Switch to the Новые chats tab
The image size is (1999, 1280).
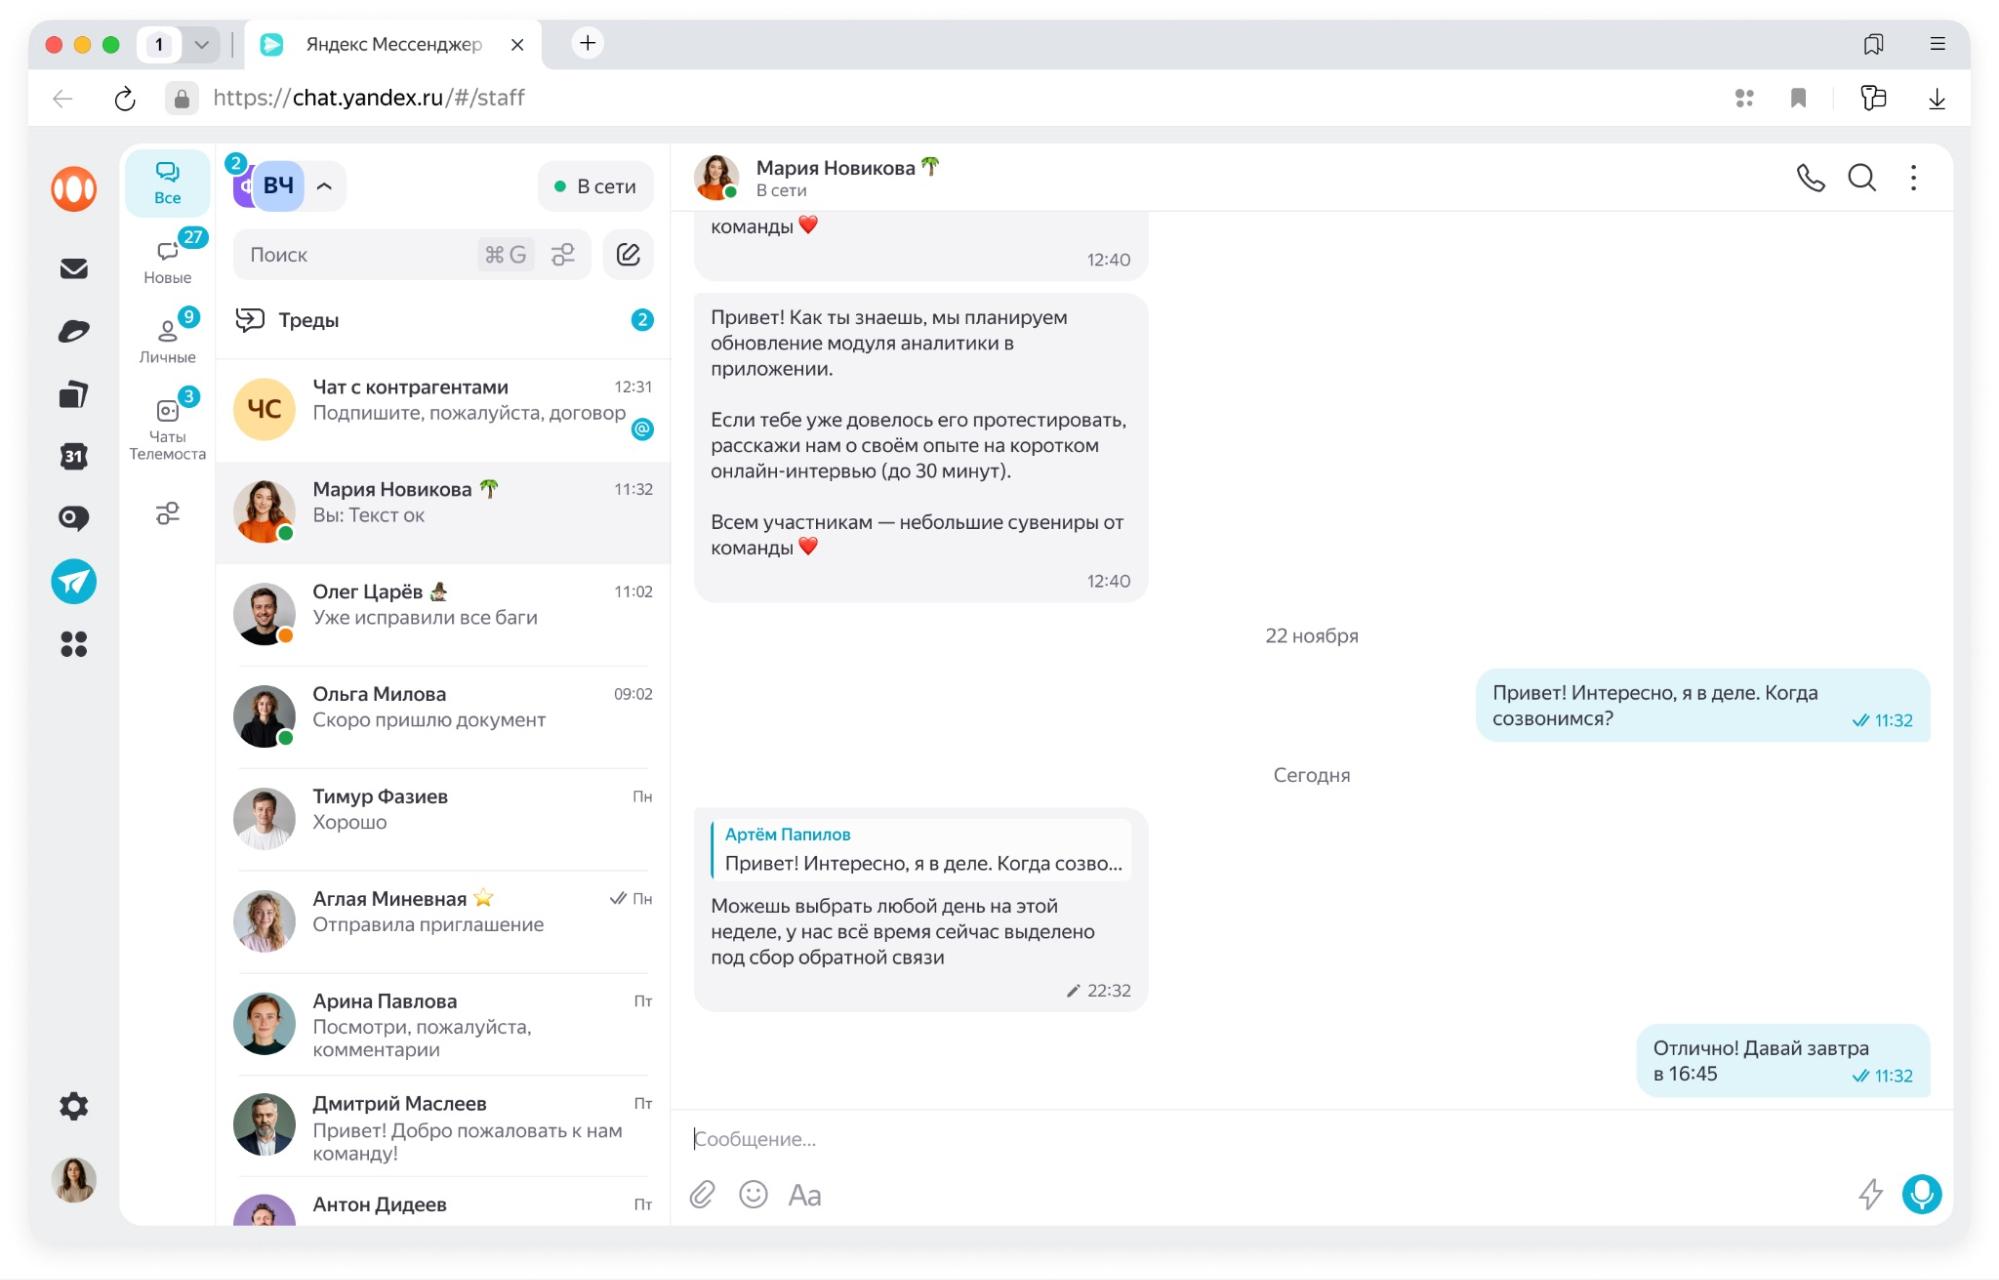tap(167, 259)
